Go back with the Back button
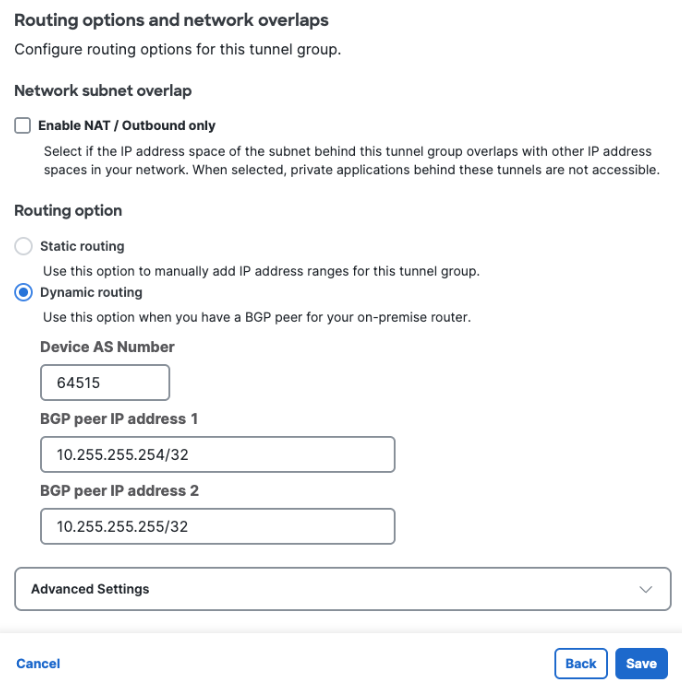Image resolution: width=682 pixels, height=687 pixels. pyautogui.click(x=581, y=664)
